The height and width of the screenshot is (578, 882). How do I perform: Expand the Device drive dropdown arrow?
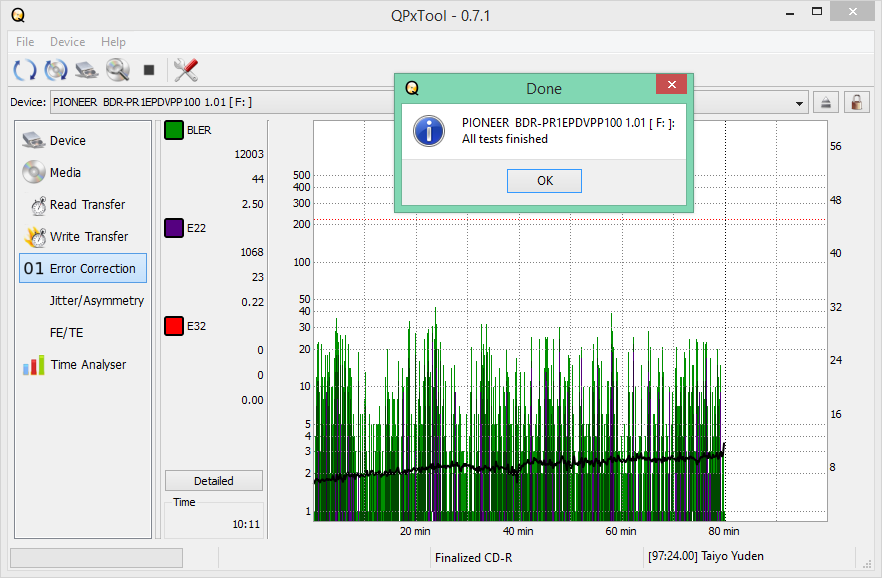pyautogui.click(x=799, y=103)
